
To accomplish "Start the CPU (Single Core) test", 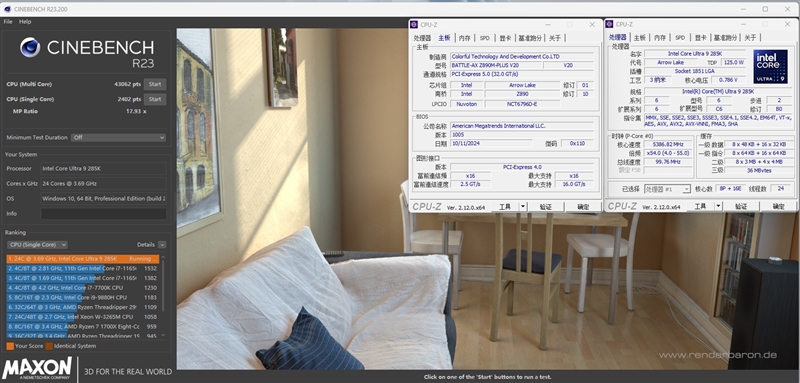I will (155, 99).
